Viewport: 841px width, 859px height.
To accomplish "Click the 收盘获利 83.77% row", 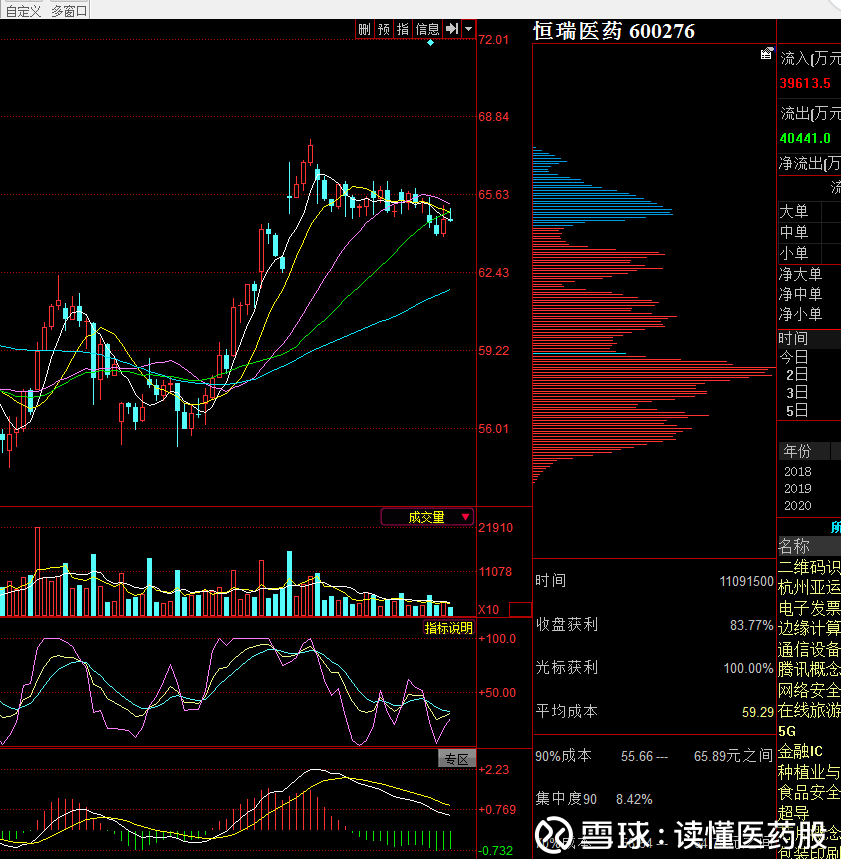I will click(x=654, y=625).
